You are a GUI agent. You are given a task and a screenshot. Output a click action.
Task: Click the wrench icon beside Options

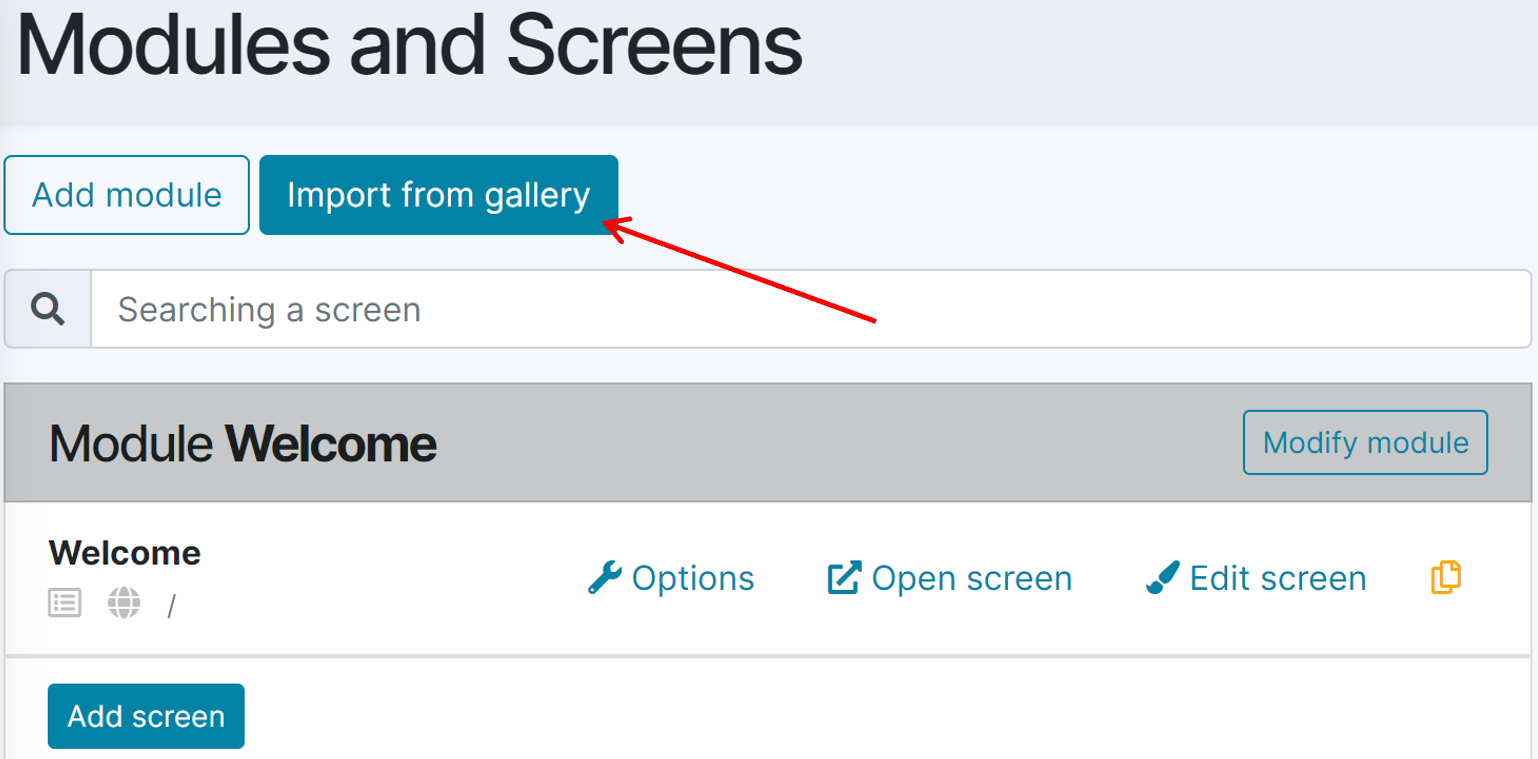pyautogui.click(x=604, y=578)
